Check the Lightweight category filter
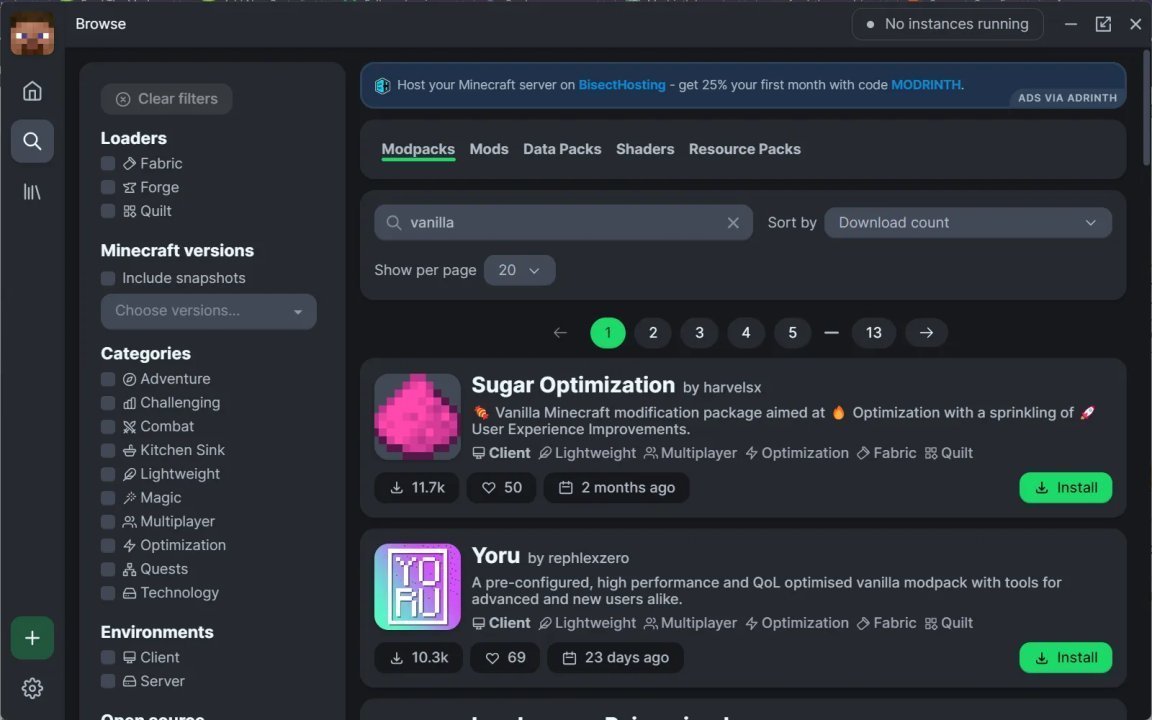 click(108, 475)
